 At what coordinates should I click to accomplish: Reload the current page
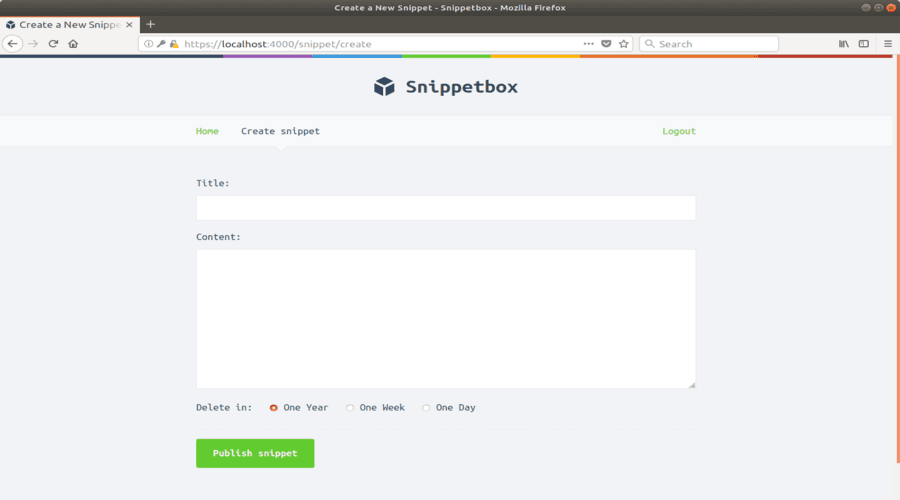click(53, 44)
